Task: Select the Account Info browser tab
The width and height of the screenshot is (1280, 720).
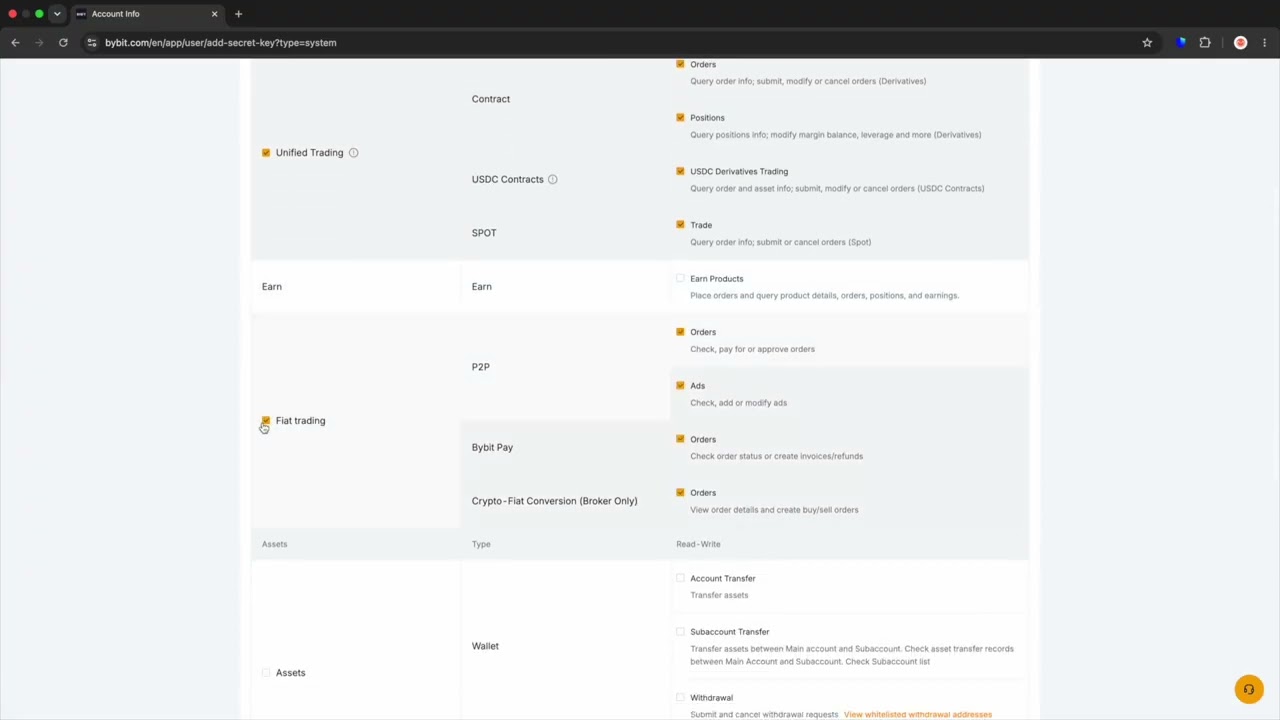Action: click(146, 14)
